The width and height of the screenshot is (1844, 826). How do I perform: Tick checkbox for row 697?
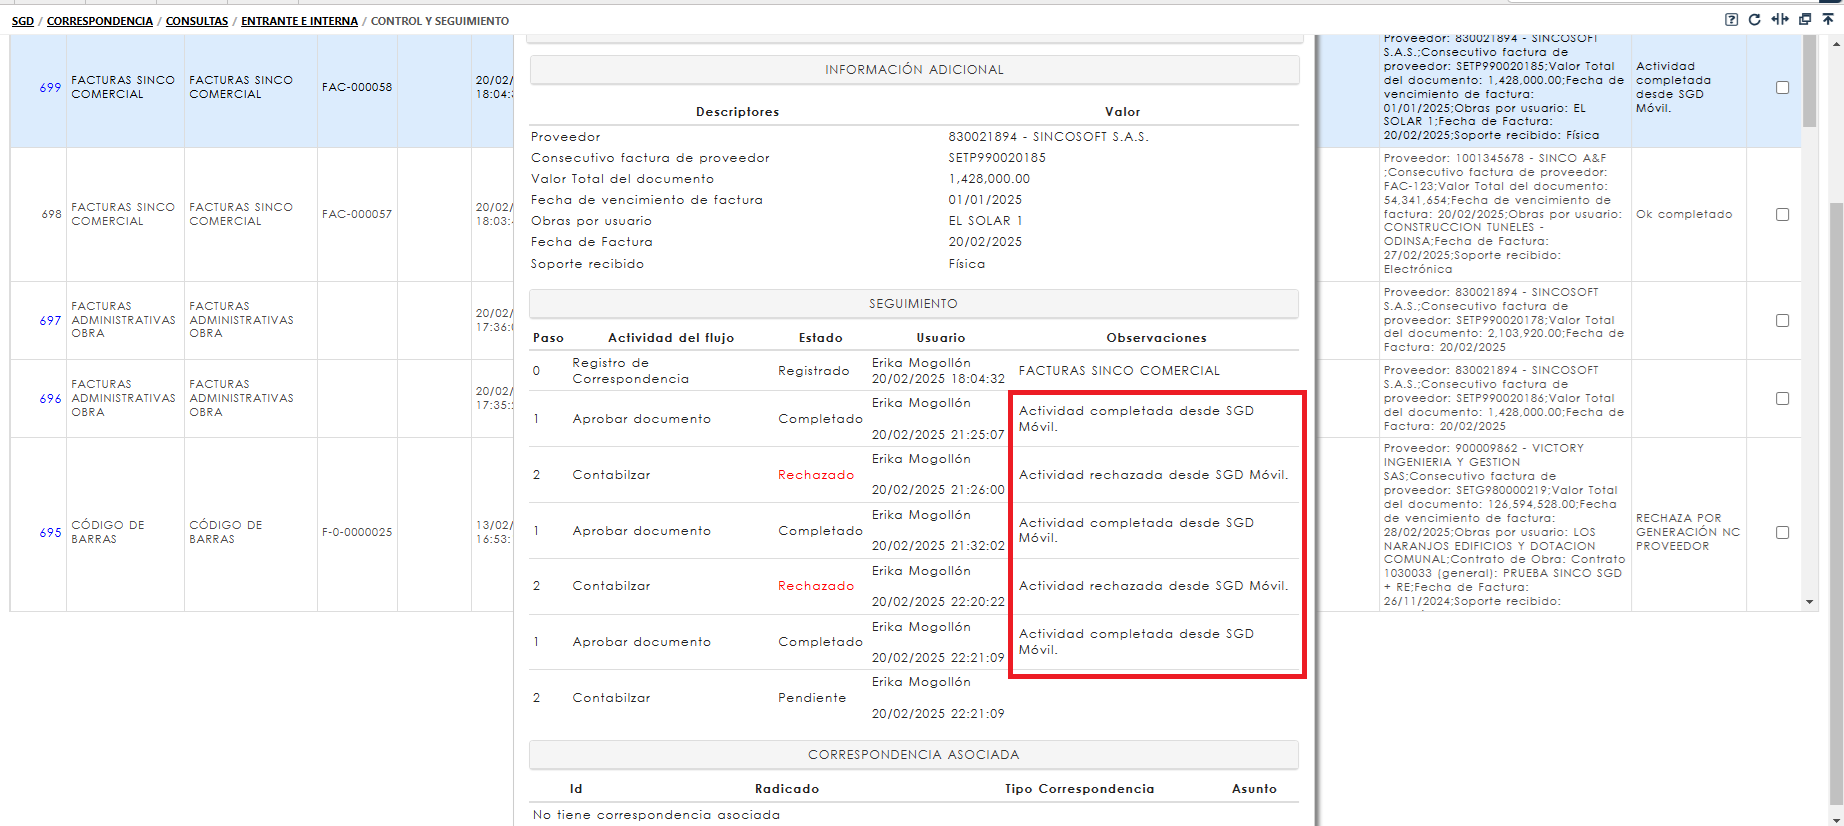click(x=1782, y=321)
